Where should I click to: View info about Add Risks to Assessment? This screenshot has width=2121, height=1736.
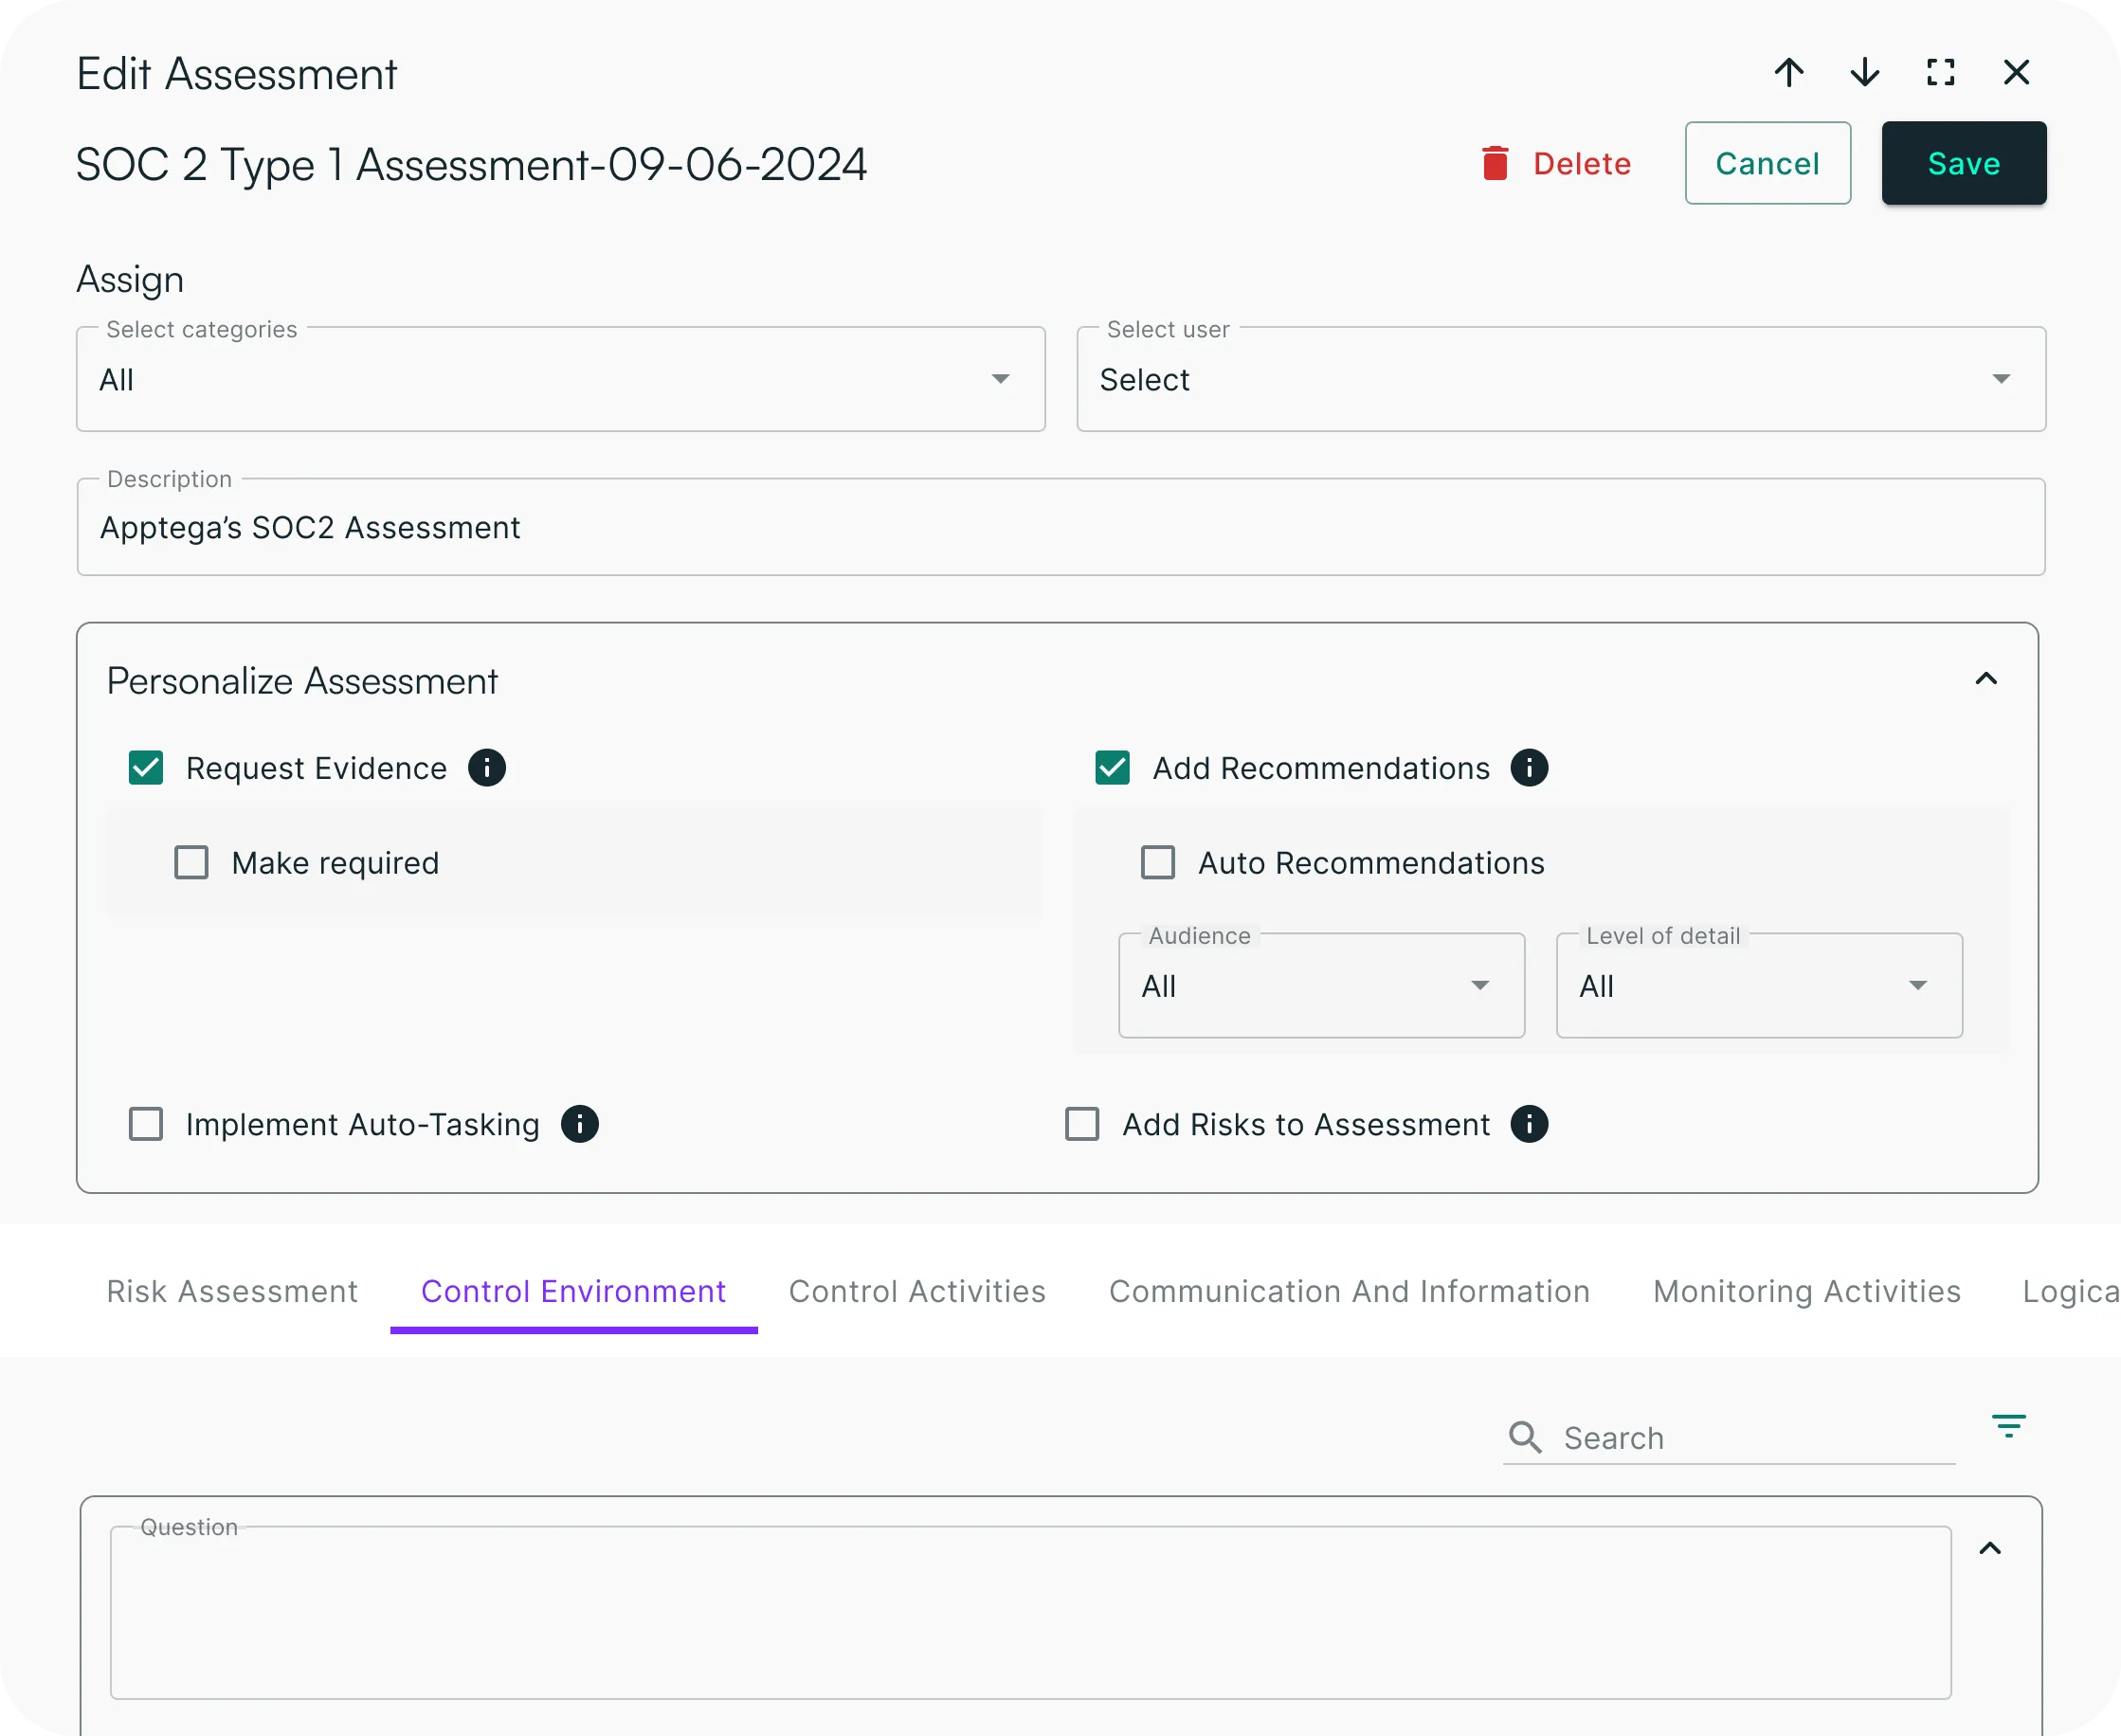(x=1529, y=1124)
